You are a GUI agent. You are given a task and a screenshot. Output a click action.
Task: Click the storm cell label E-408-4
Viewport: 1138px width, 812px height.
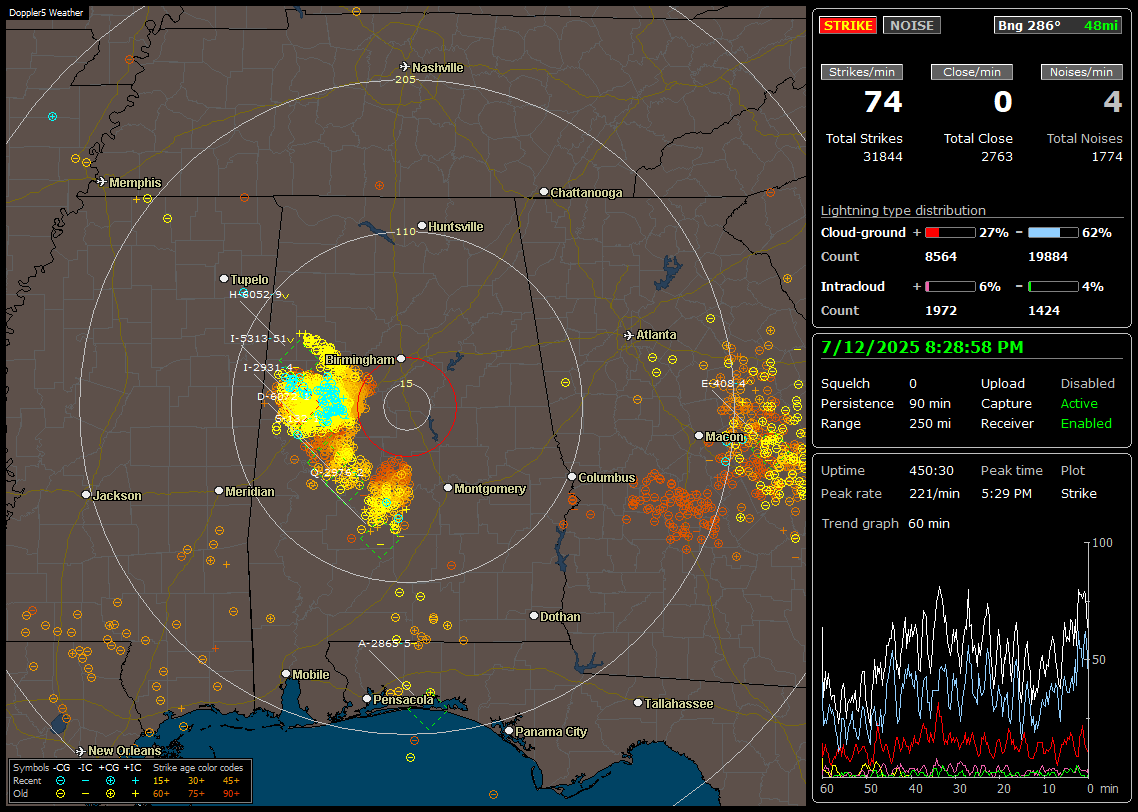pyautogui.click(x=723, y=383)
